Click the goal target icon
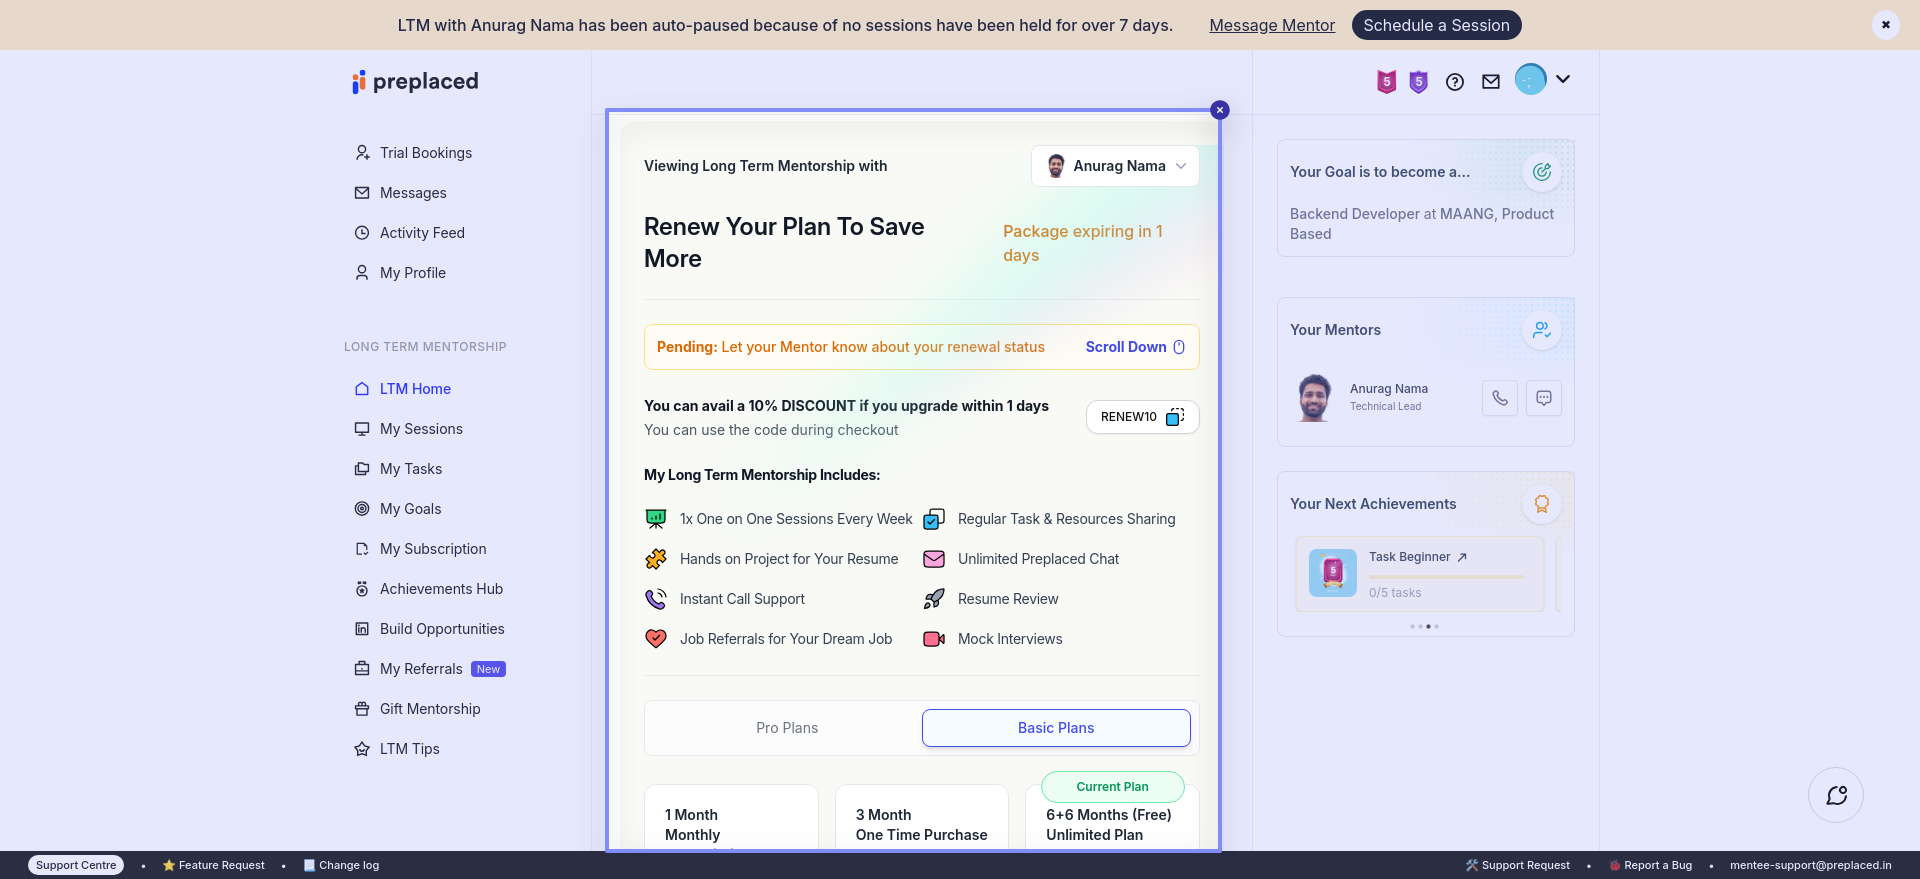Viewport: 1920px width, 879px height. point(1542,172)
